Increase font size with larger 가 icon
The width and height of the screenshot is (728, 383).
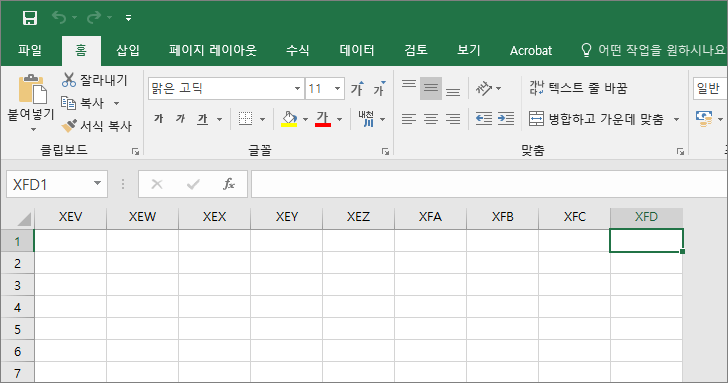click(358, 88)
